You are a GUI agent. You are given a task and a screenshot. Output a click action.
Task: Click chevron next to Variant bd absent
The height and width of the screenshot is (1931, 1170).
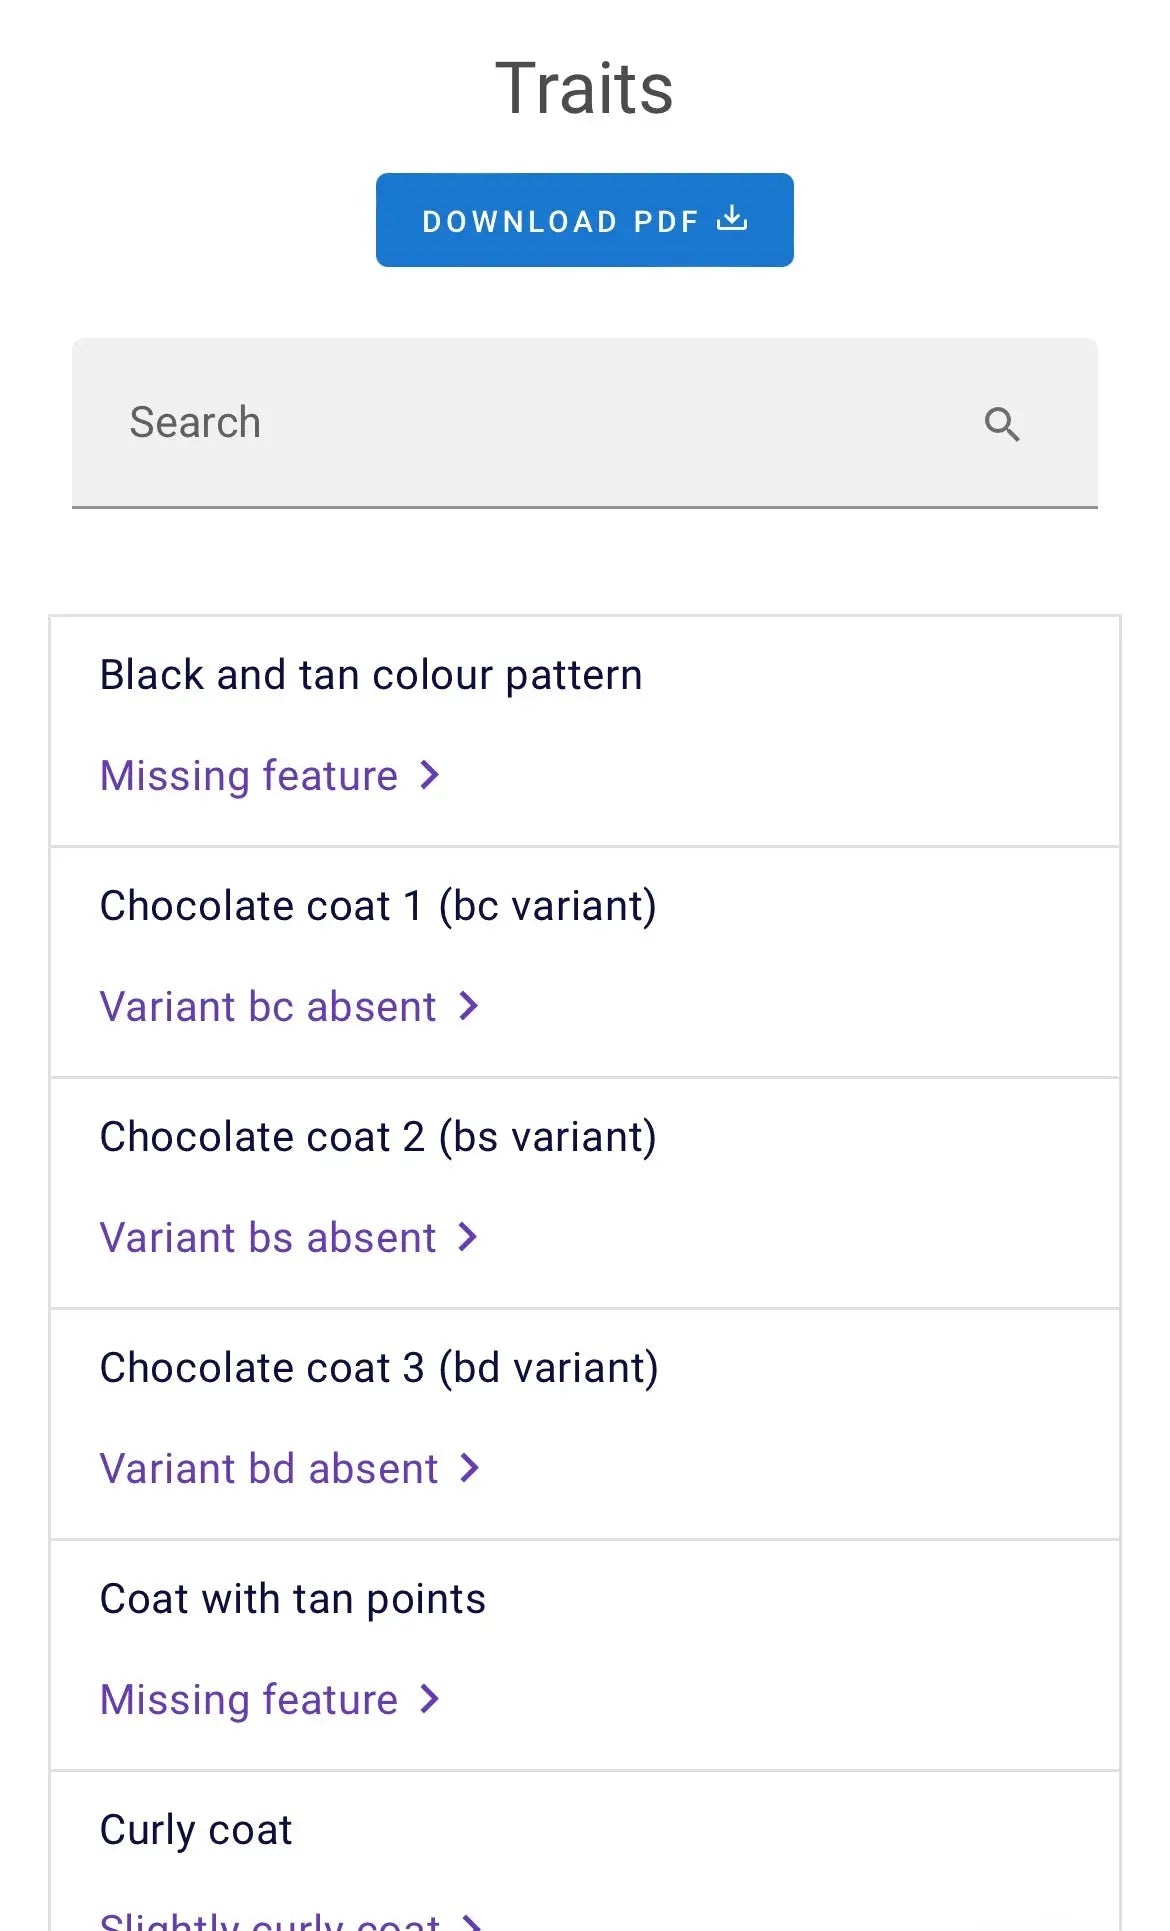[x=470, y=1468]
